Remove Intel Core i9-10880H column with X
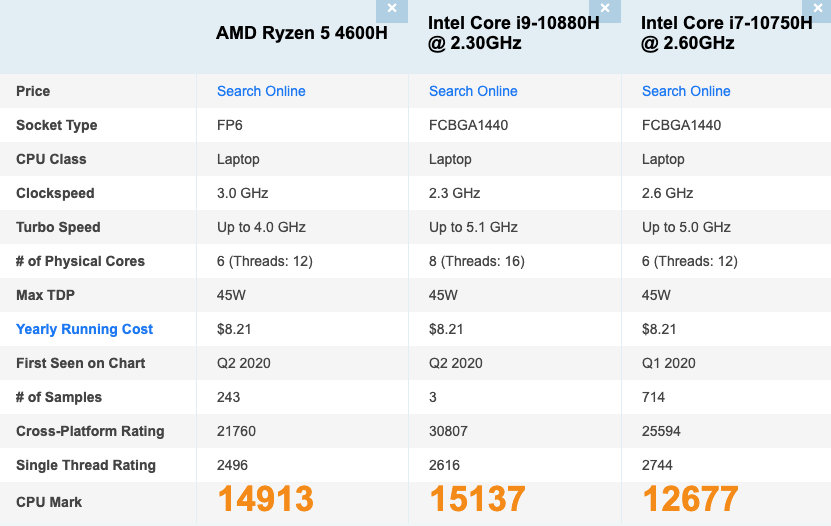This screenshot has width=831, height=526. pos(605,10)
